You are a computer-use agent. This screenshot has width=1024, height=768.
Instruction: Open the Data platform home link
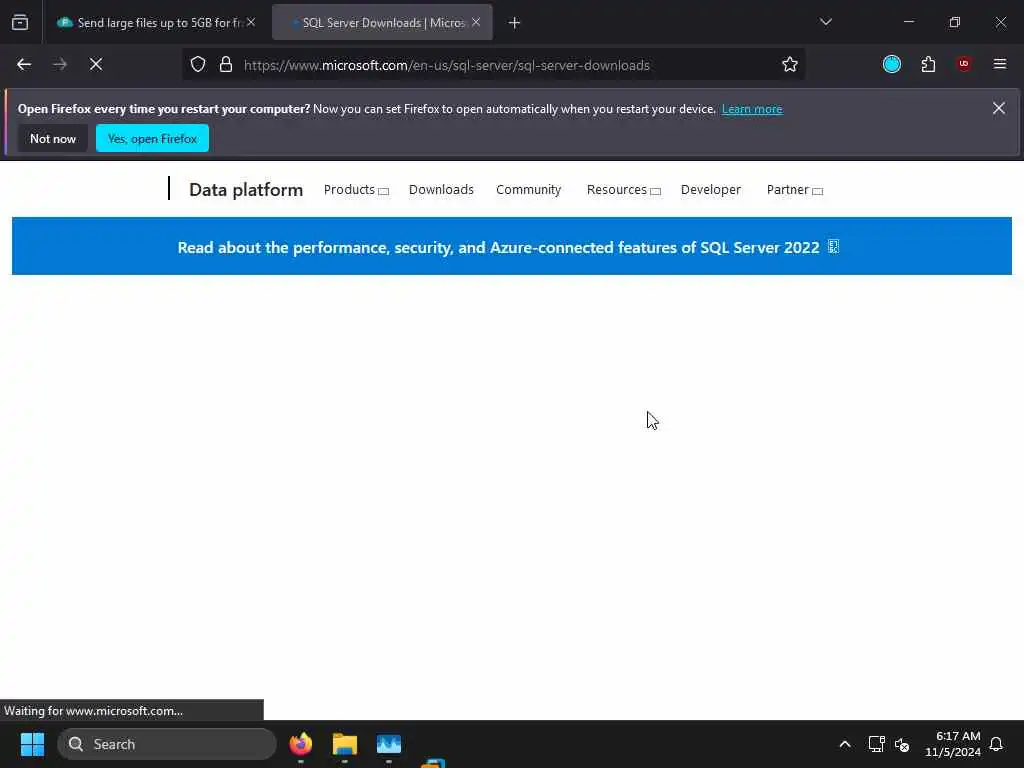[x=246, y=190]
